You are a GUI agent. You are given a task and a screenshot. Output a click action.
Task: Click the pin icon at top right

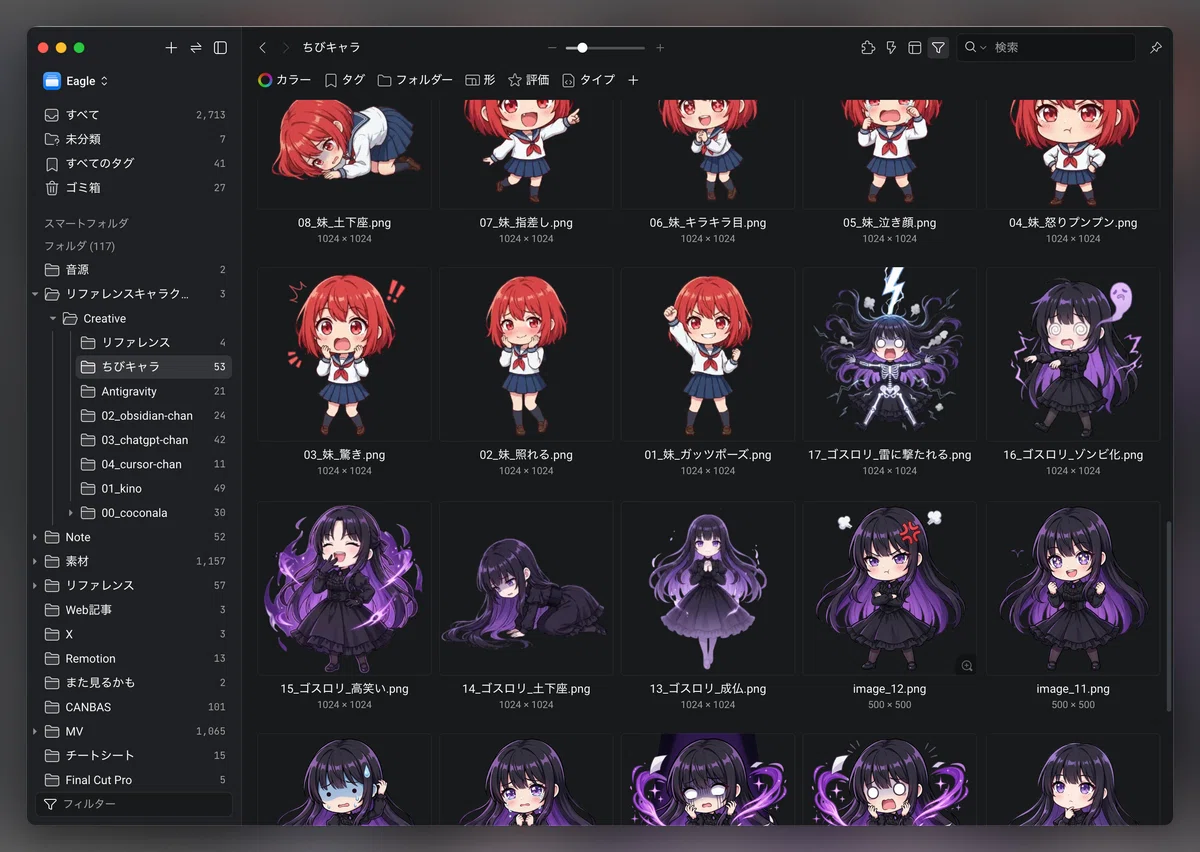point(1156,48)
